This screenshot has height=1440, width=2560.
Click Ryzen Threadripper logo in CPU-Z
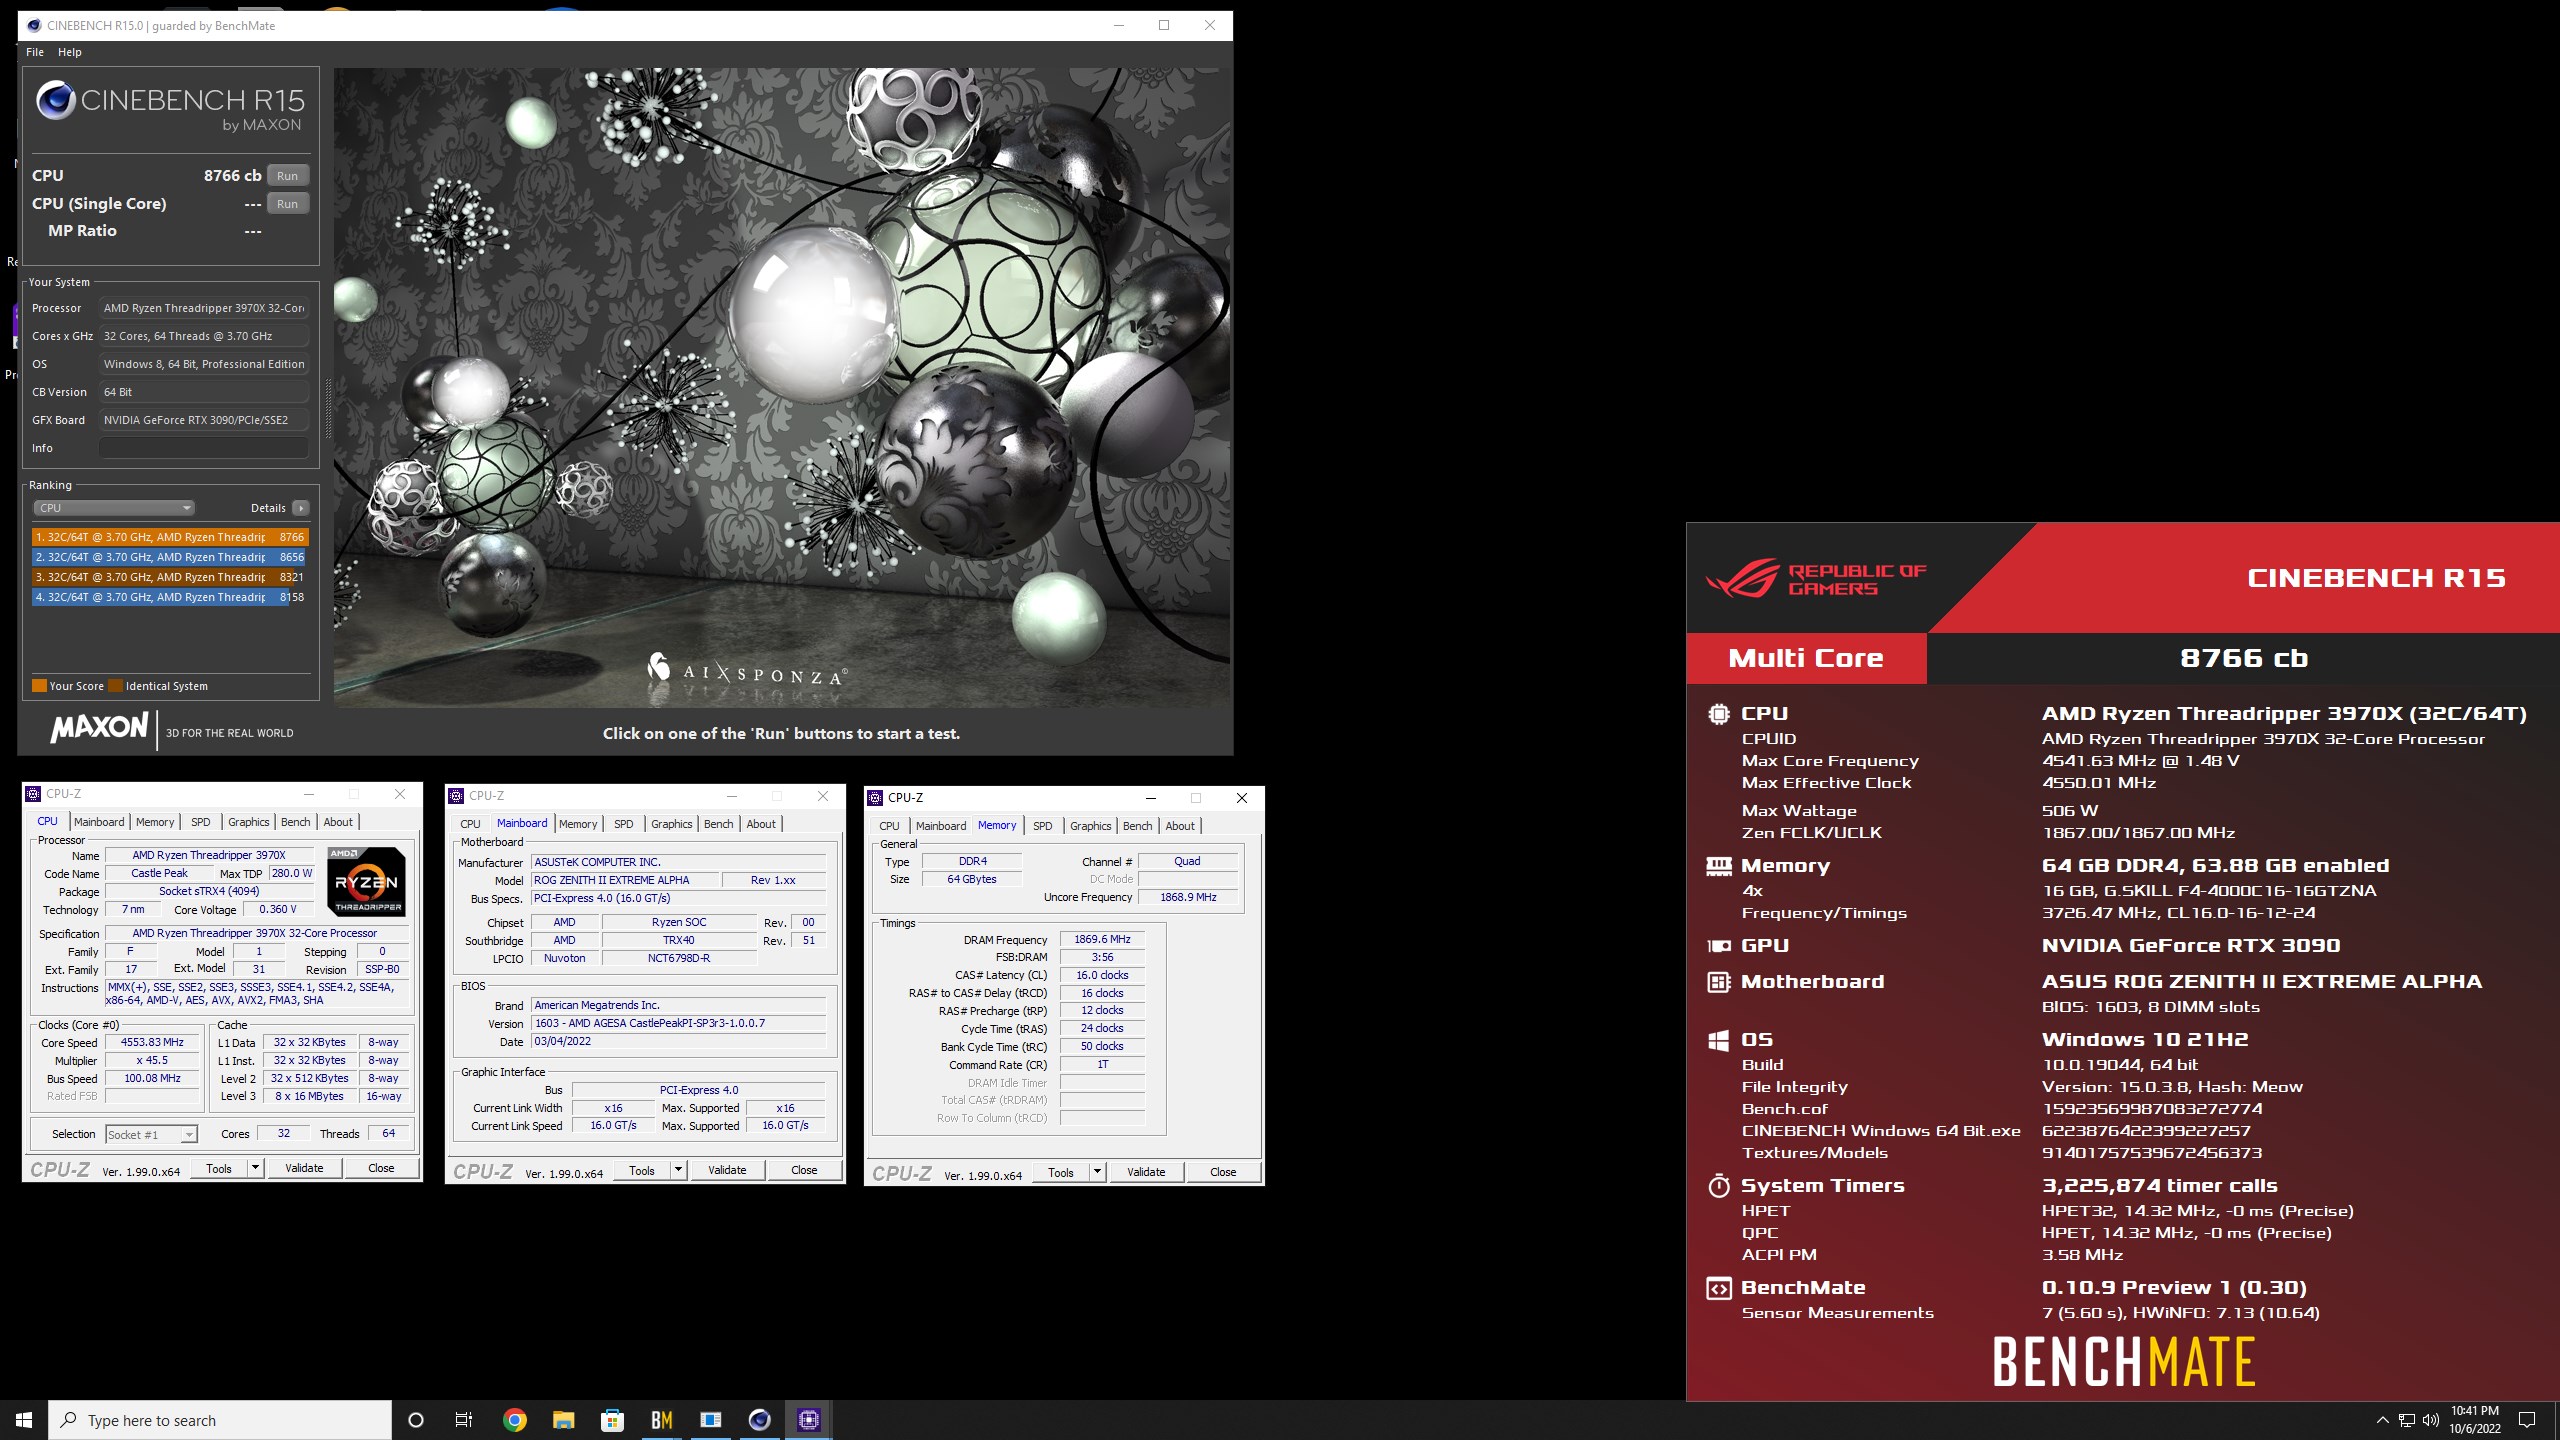click(367, 882)
